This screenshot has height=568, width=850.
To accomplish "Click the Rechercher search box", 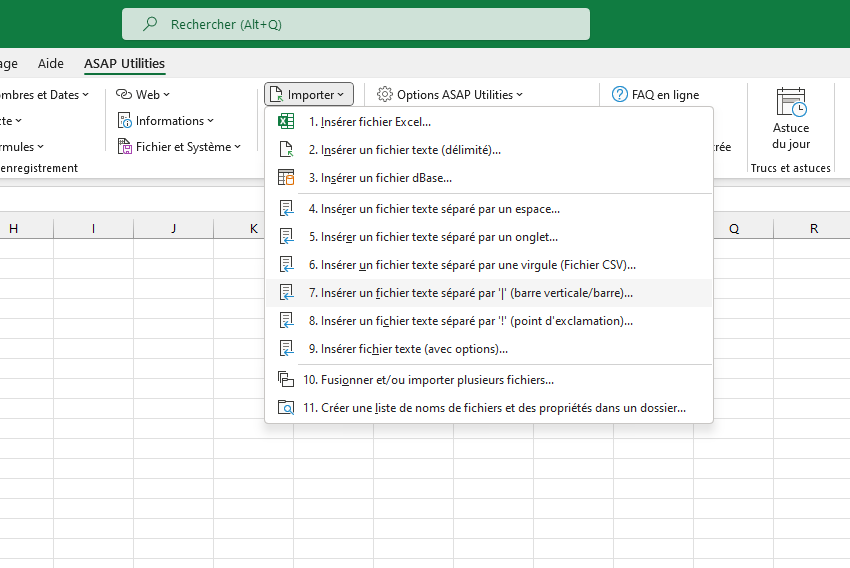I will click(x=356, y=24).
